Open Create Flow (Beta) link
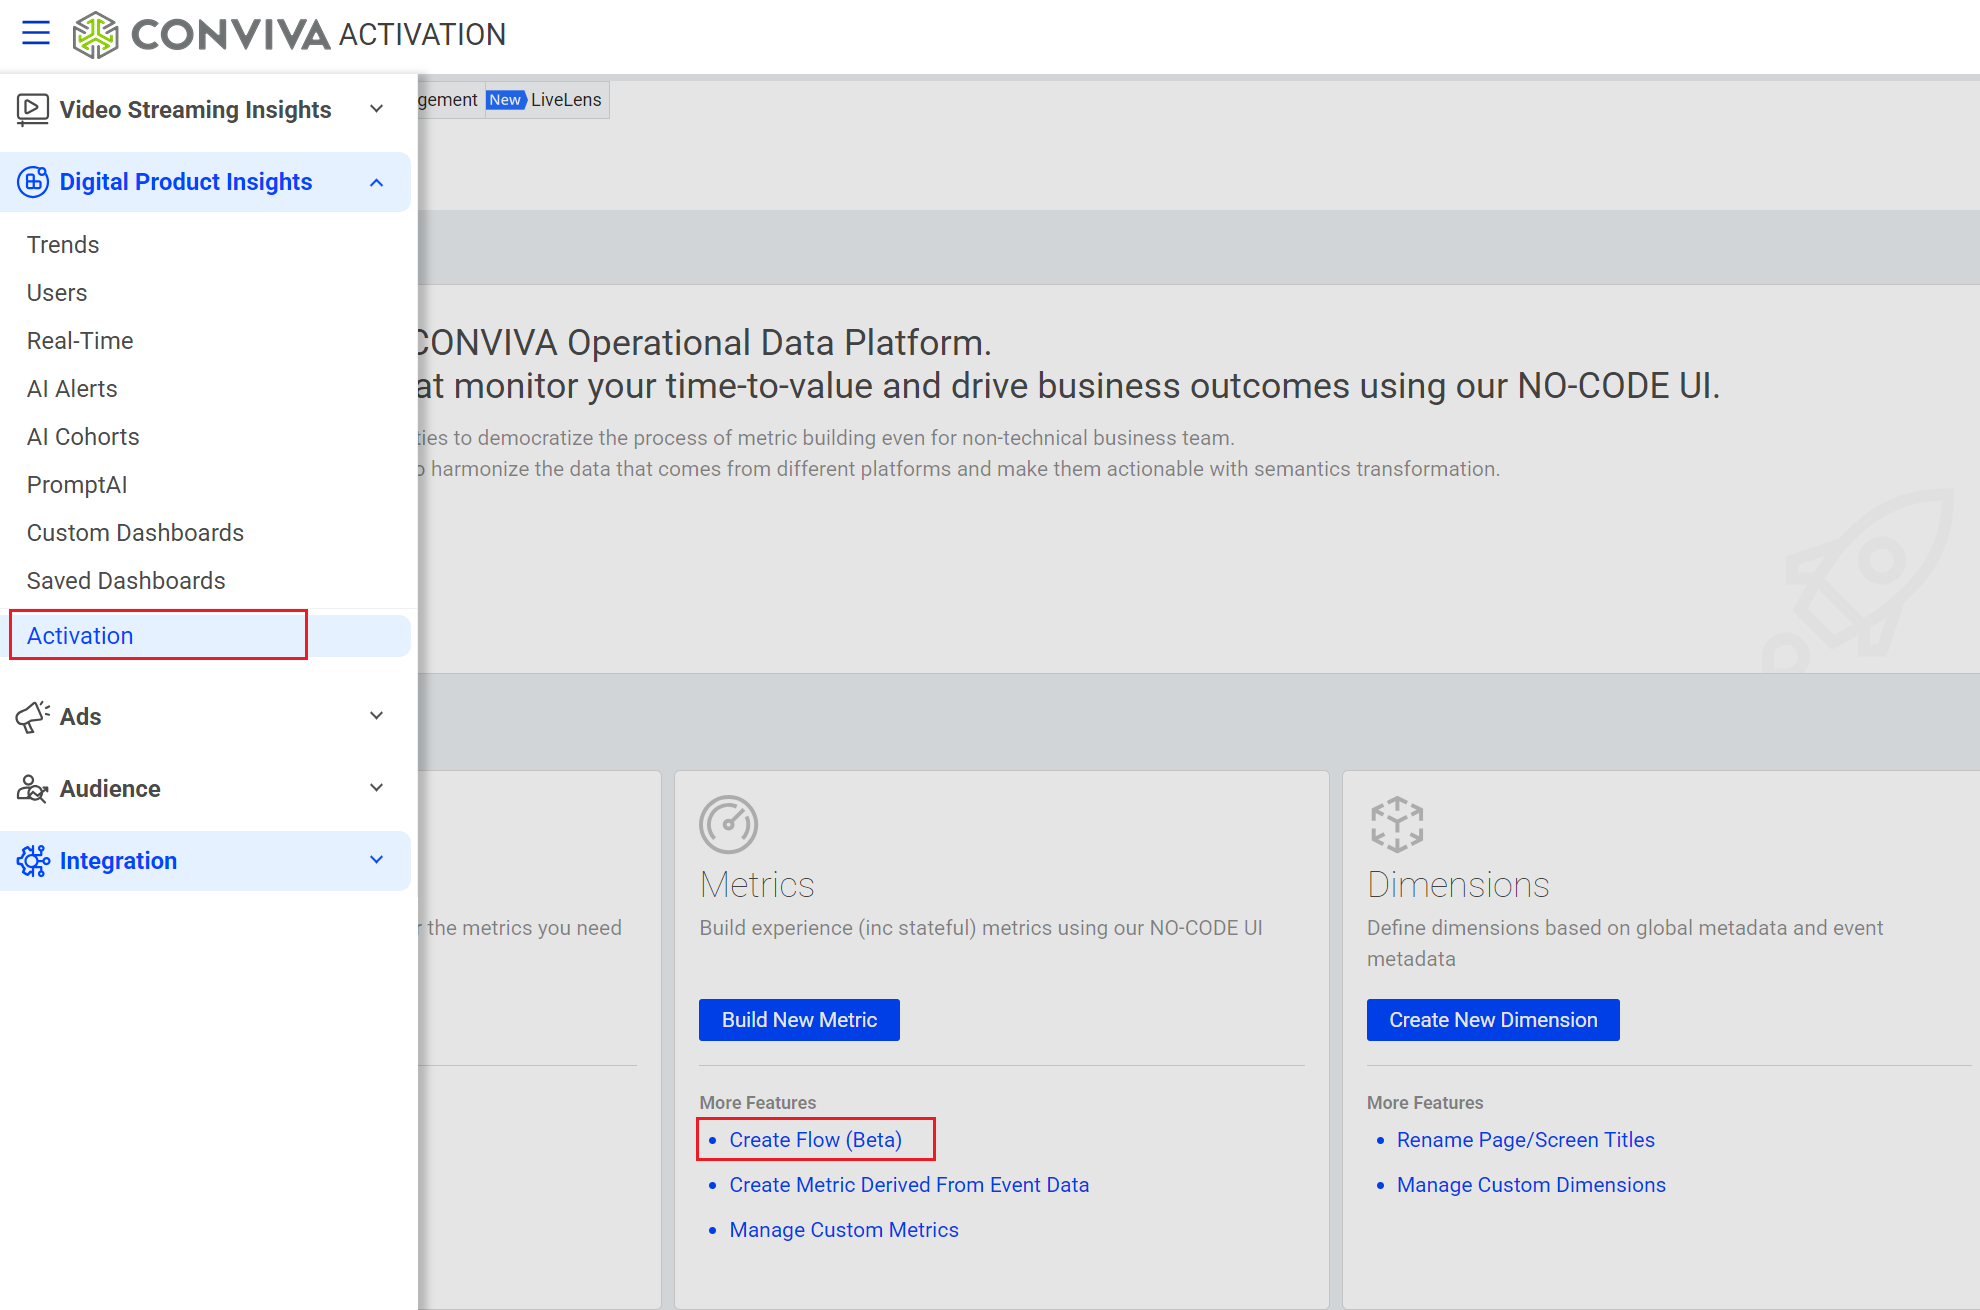1980x1310 pixels. tap(815, 1140)
